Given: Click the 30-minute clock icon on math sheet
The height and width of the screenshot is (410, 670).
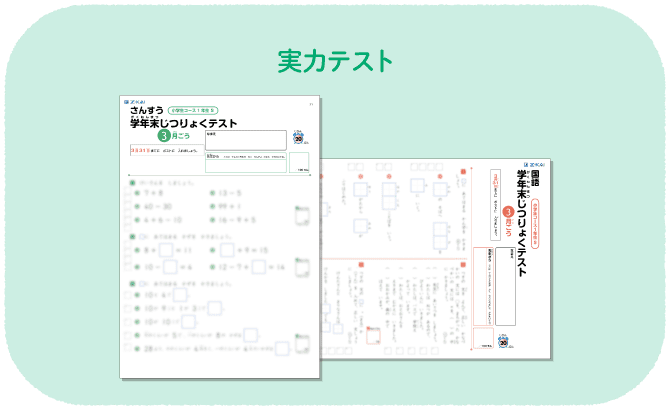Looking at the screenshot, I should click(299, 138).
